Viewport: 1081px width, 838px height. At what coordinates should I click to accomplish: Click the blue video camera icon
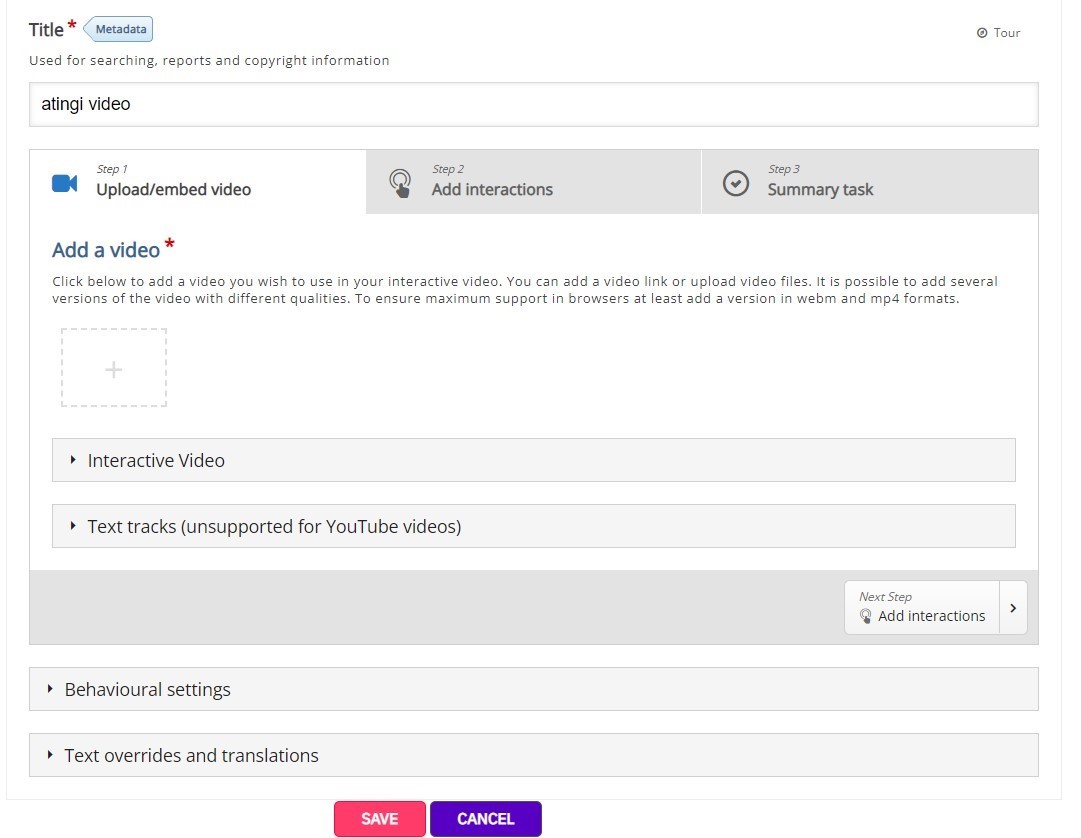coord(65,183)
